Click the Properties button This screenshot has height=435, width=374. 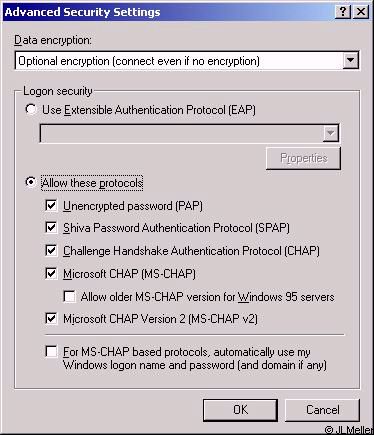[303, 158]
